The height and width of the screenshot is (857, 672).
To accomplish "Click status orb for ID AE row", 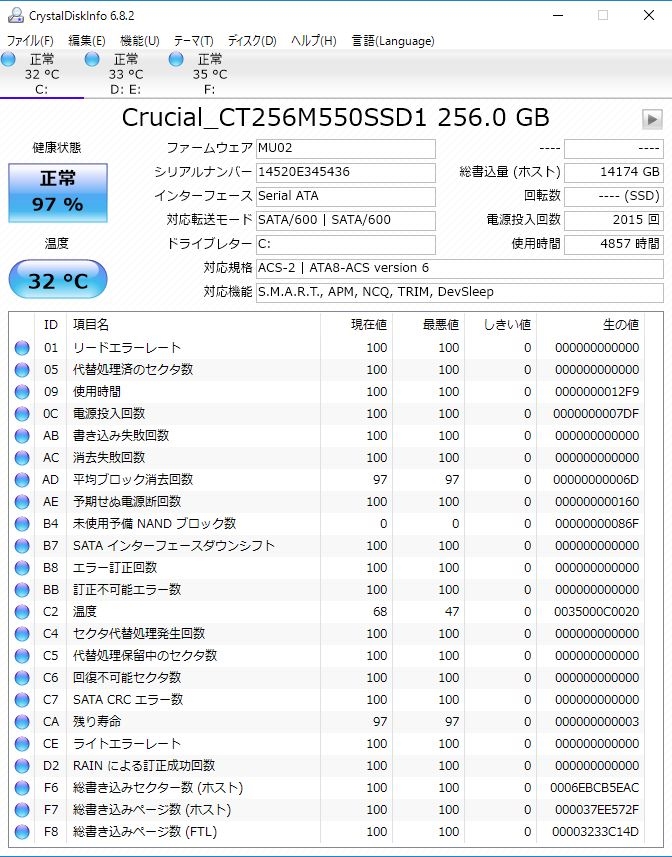I will (22, 502).
